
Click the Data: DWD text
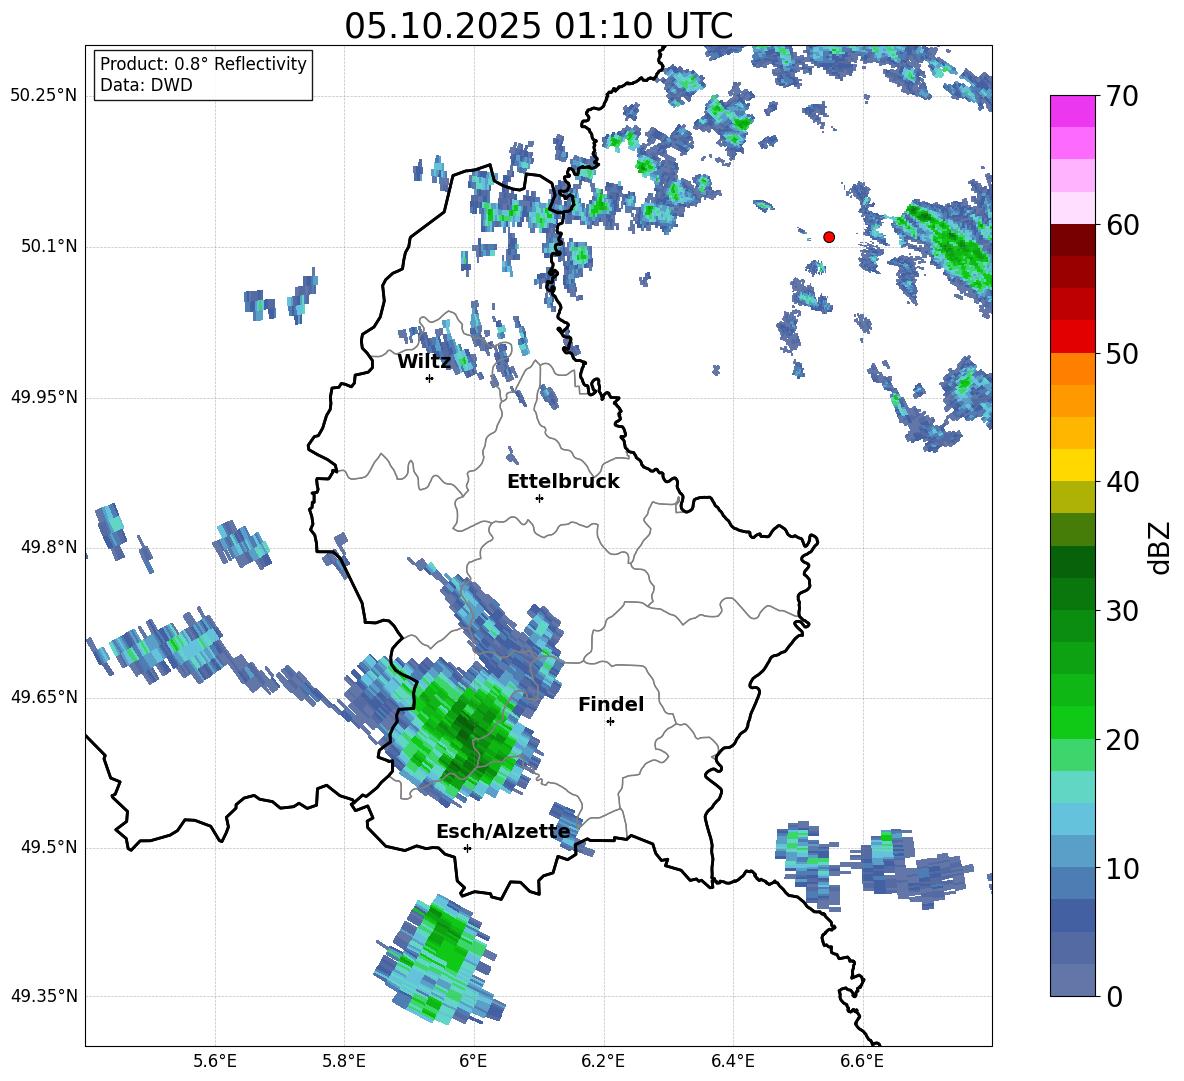click(146, 85)
